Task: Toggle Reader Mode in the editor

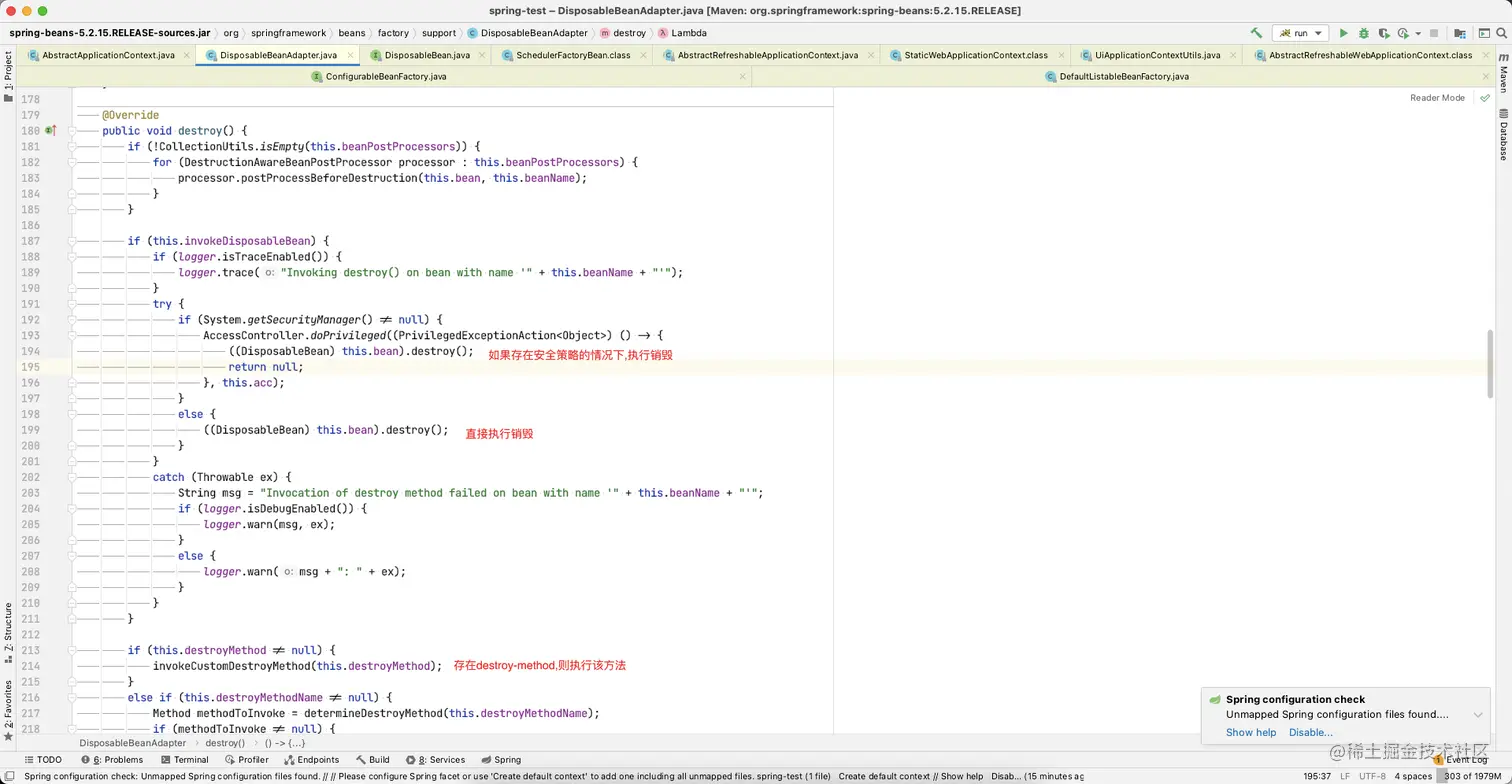Action: [x=1437, y=98]
